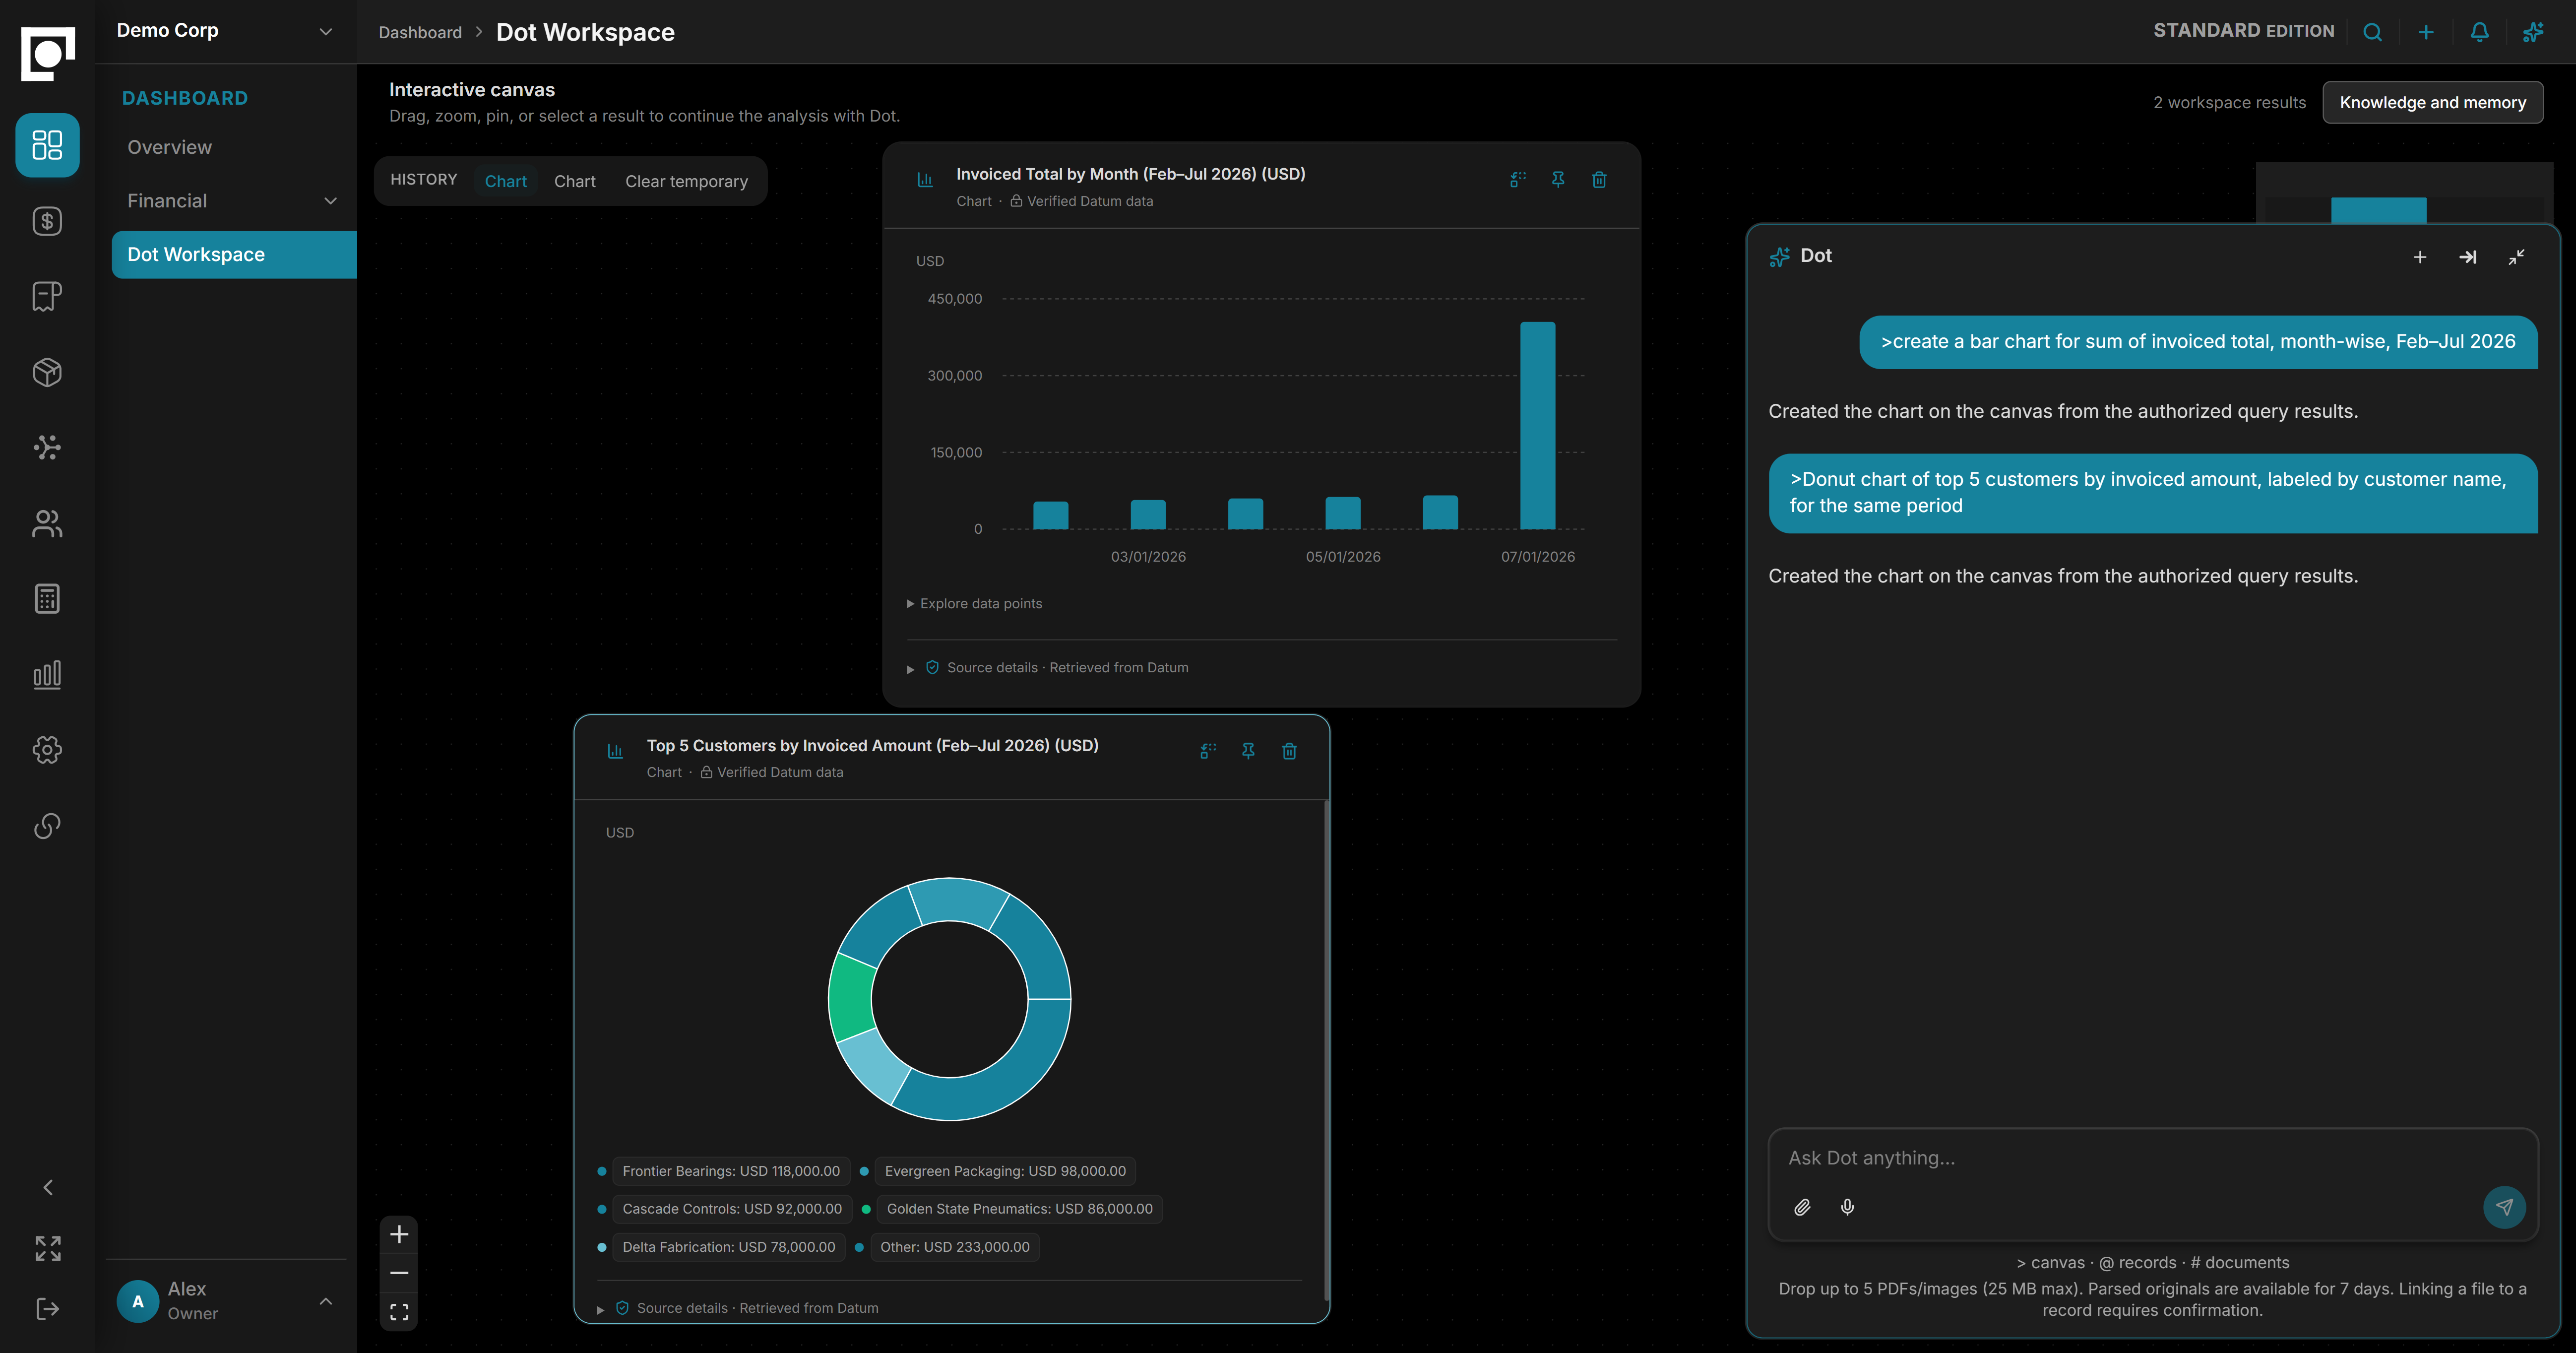Open the dollar sign finance icon
Viewport: 2576px width, 1353px height.
coord(47,221)
